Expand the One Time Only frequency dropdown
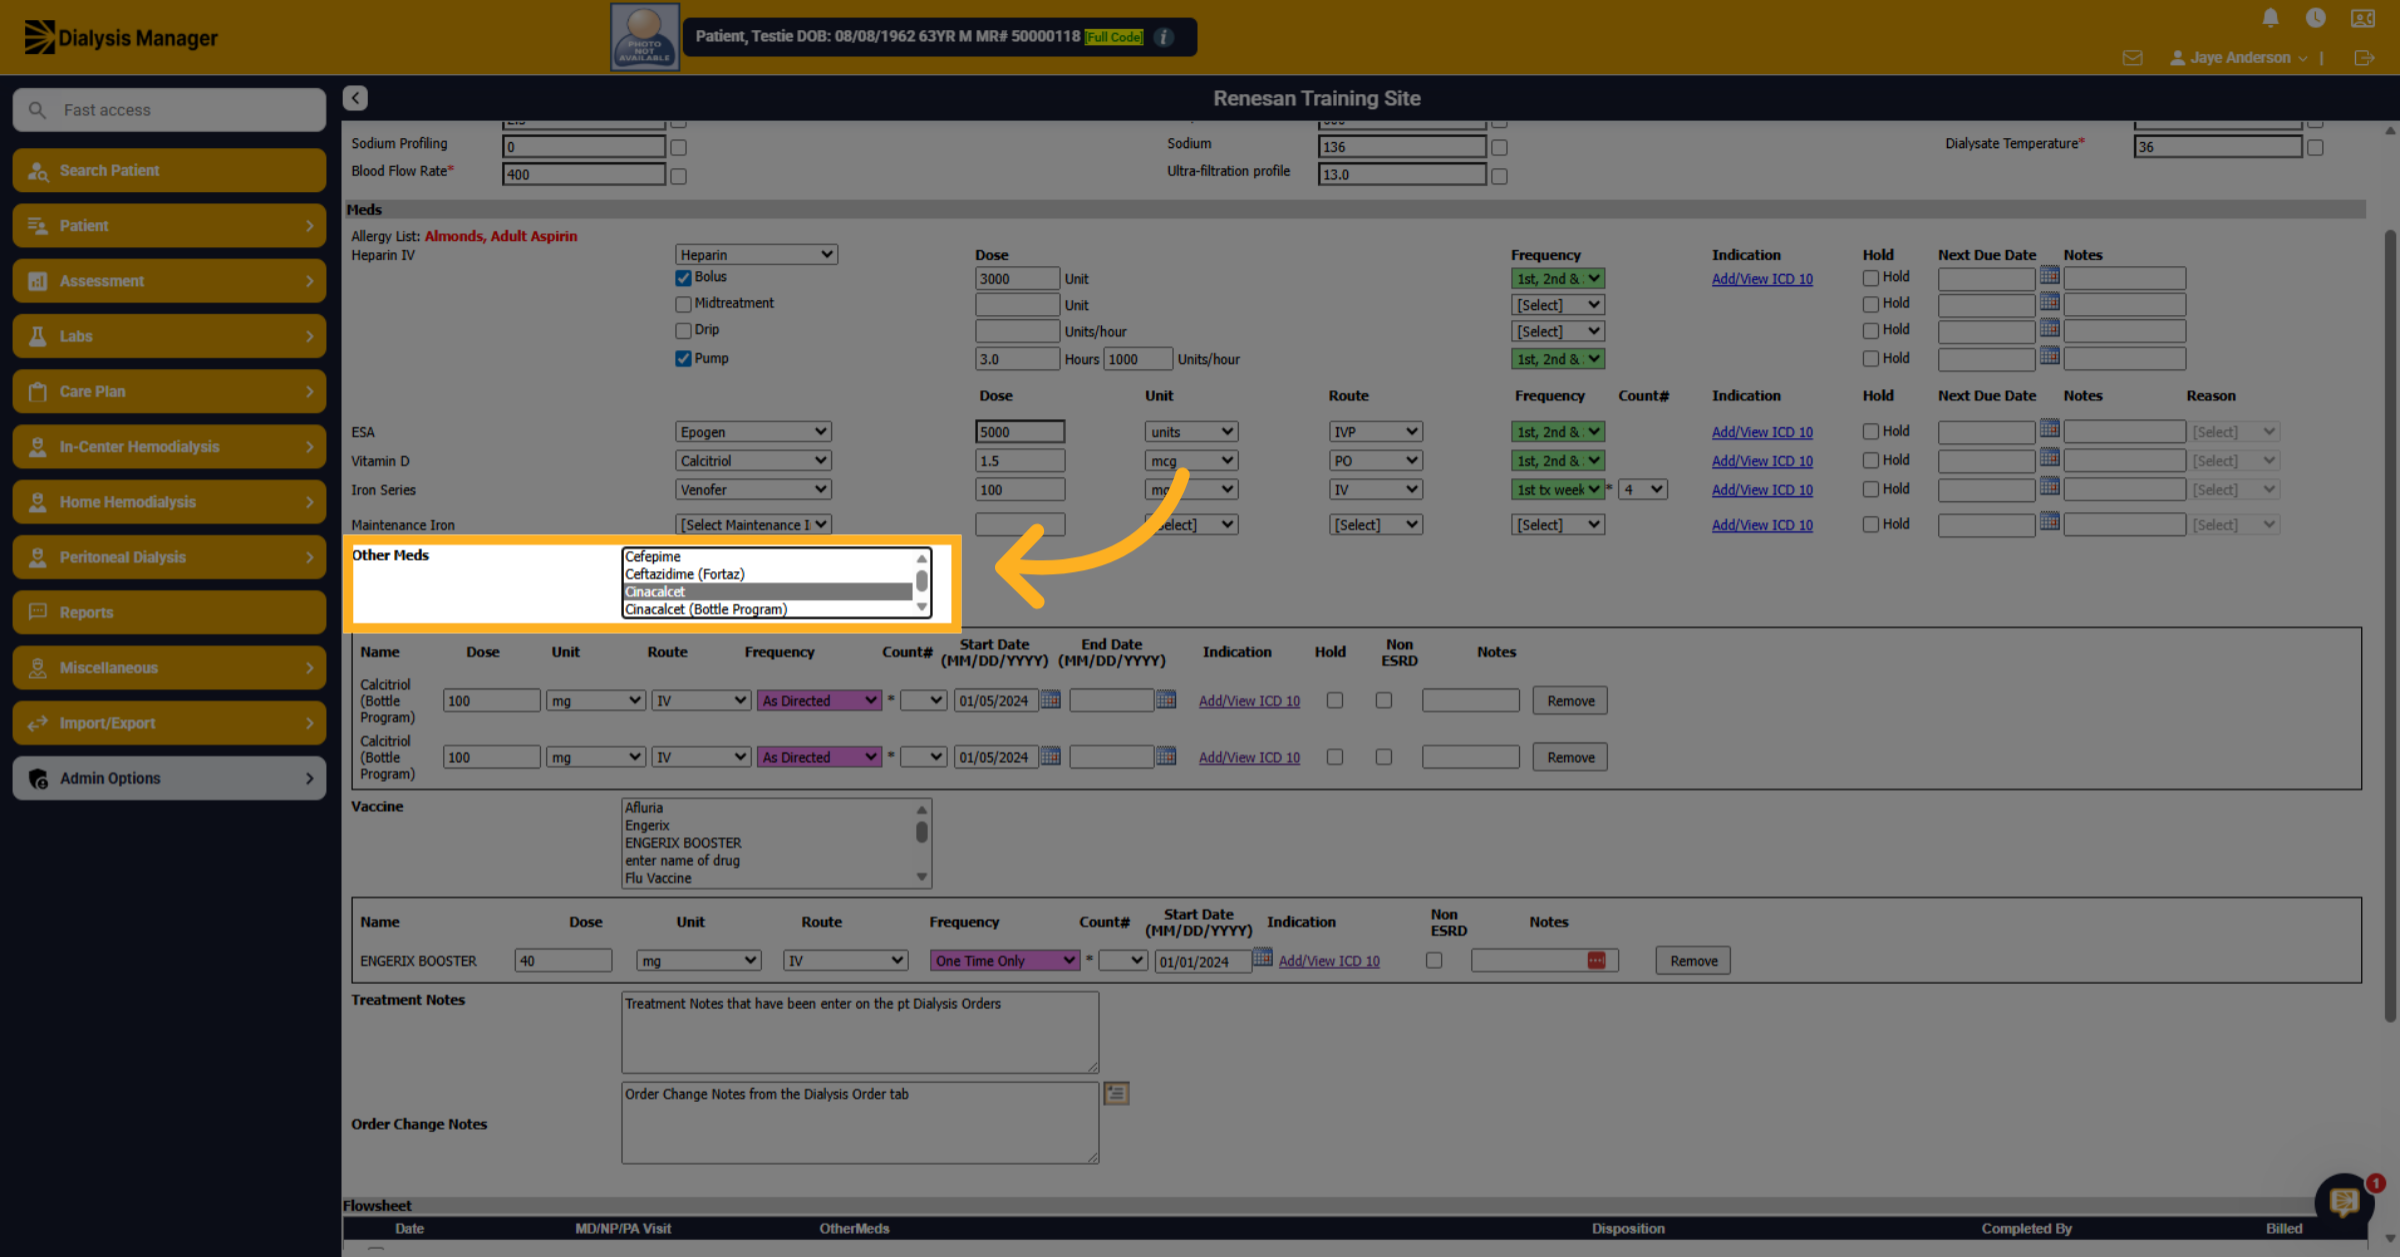Viewport: 2400px width, 1257px height. (x=1004, y=961)
